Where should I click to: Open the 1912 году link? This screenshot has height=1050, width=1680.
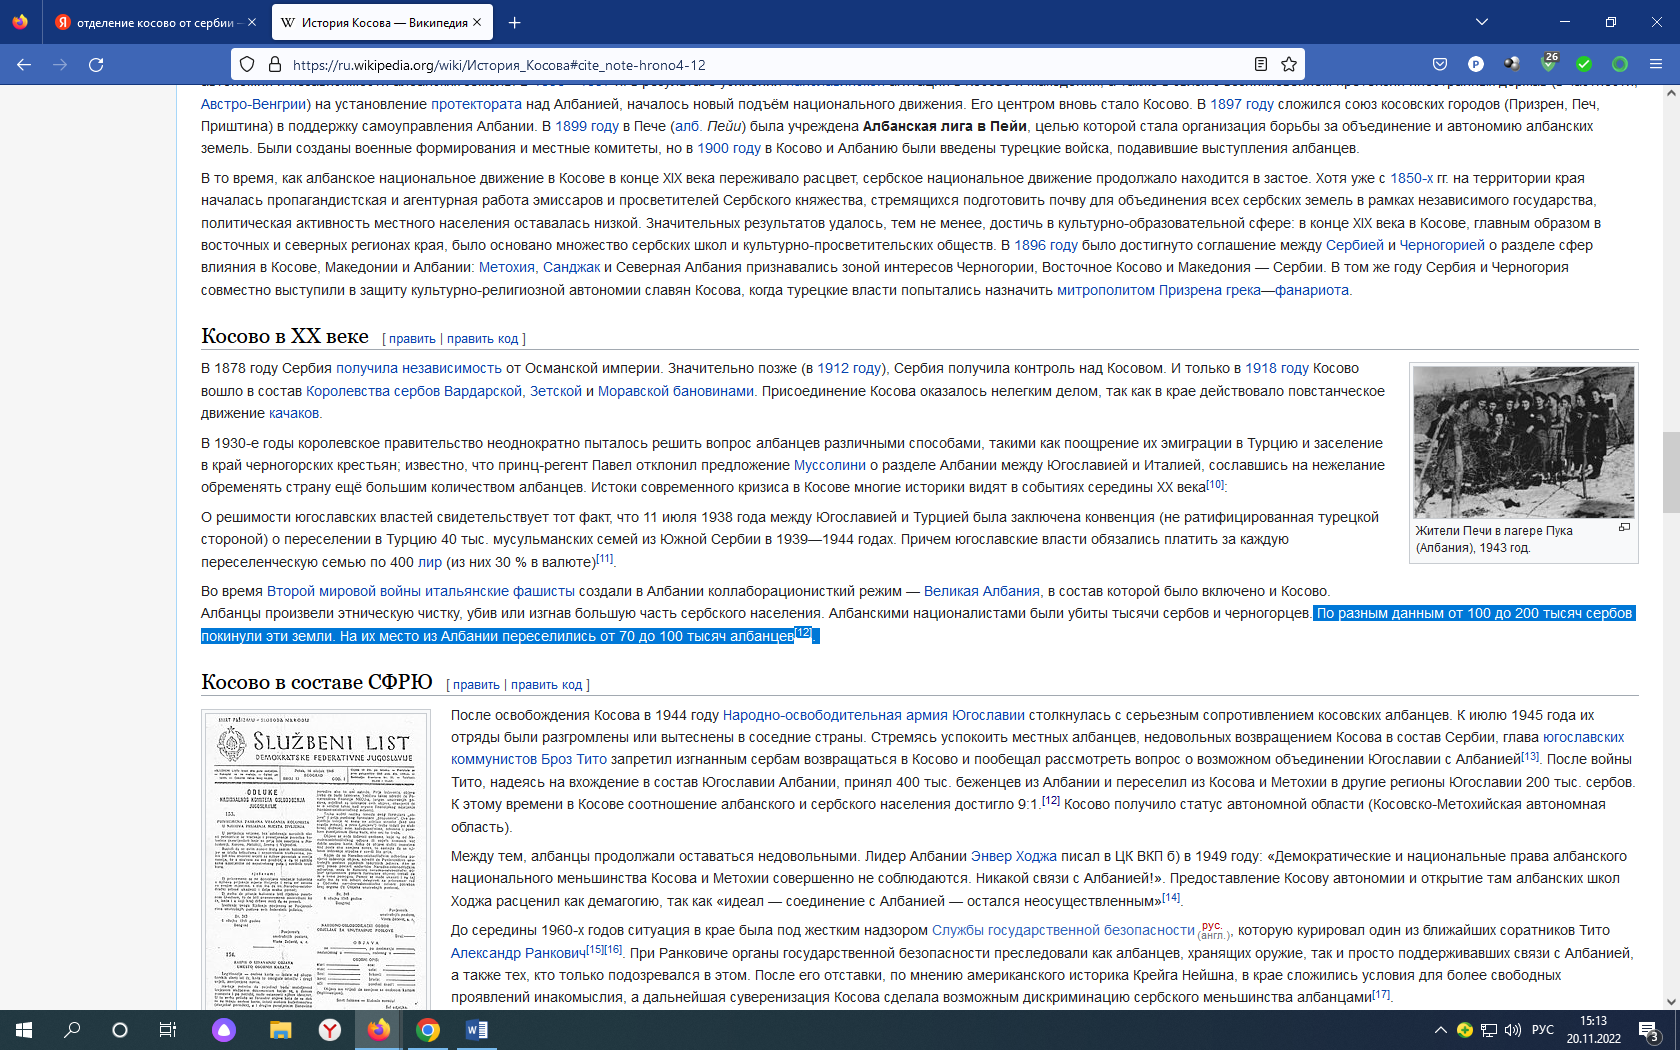point(849,368)
